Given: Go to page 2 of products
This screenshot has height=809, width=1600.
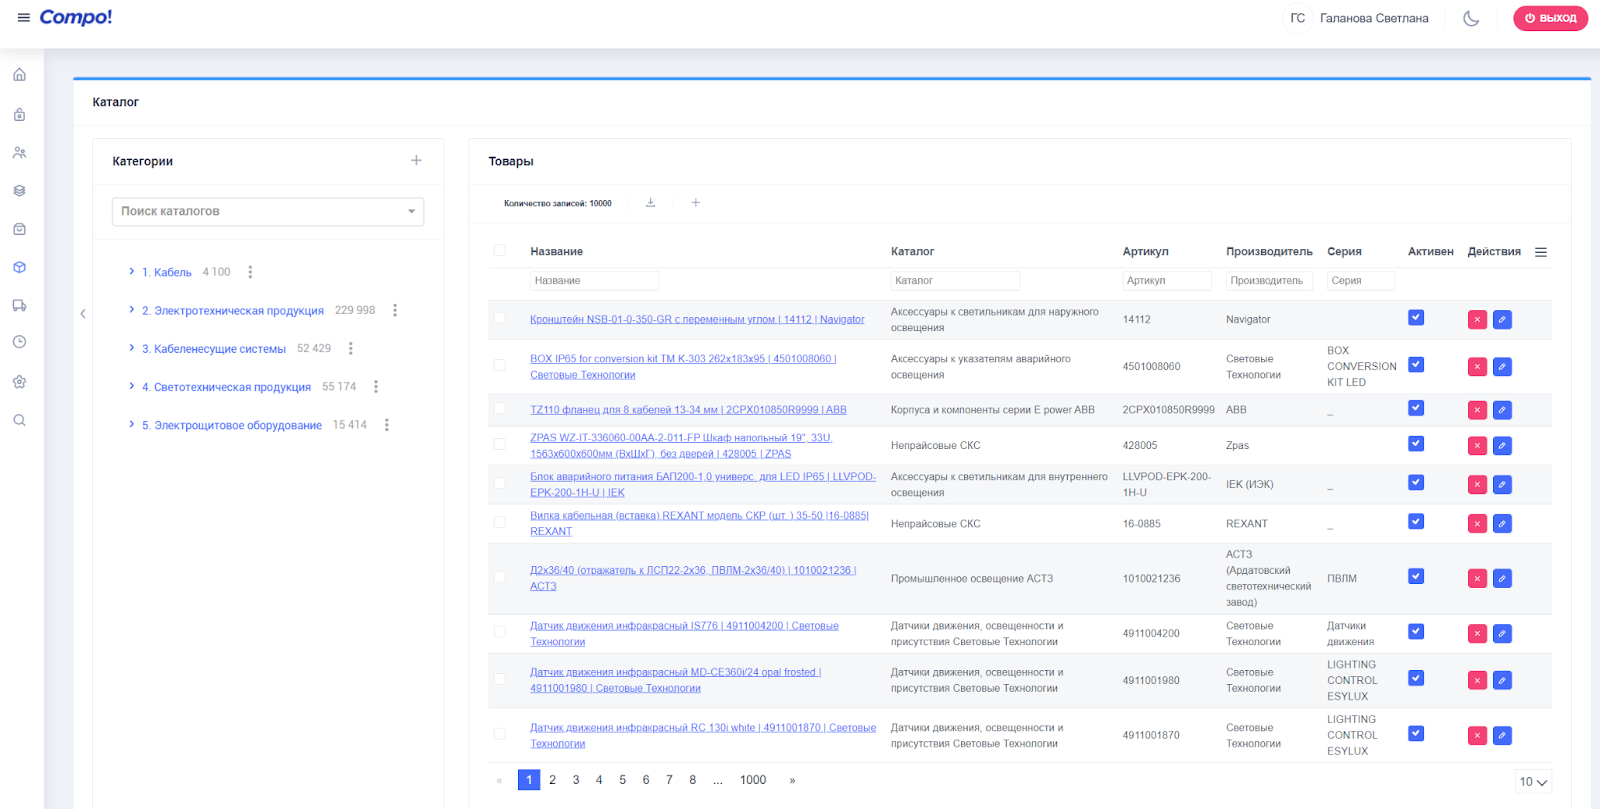Looking at the screenshot, I should [x=552, y=780].
